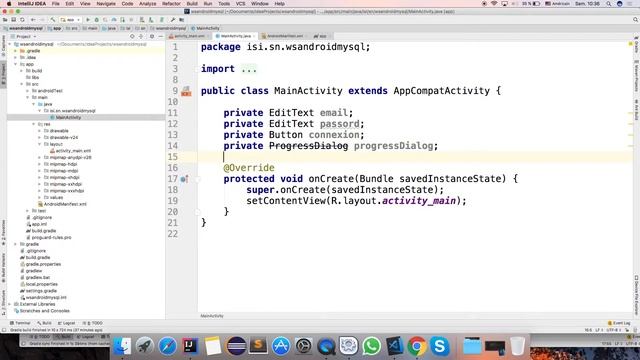This screenshot has width=640, height=360.
Task: Select activity_main.xml in project tree
Action: pyautogui.click(x=73, y=151)
